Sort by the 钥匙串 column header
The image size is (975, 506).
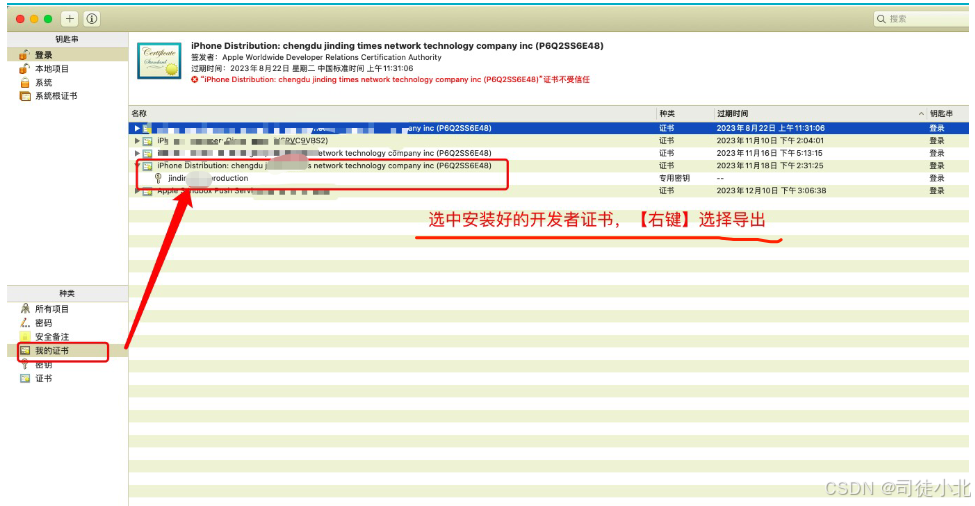[948, 113]
